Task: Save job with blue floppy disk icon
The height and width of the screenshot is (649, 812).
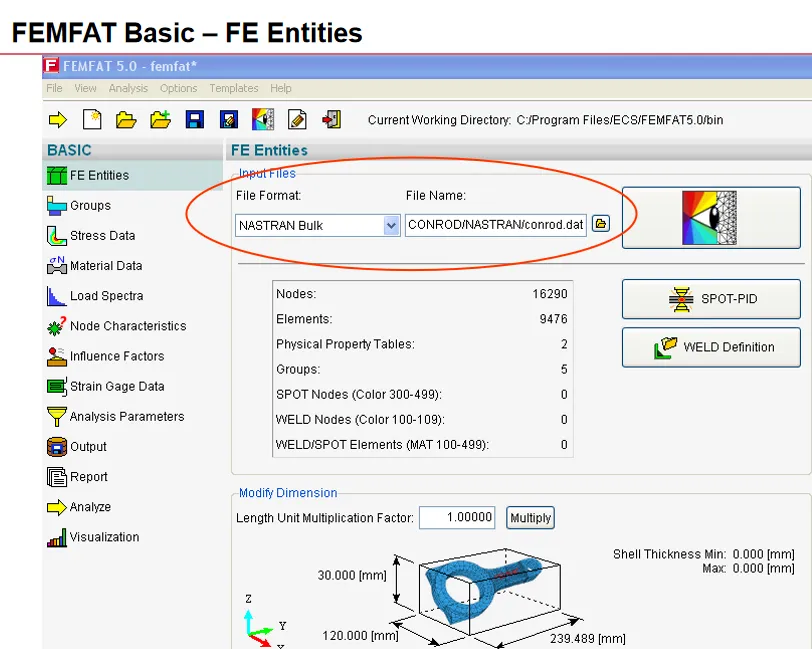Action: [195, 120]
